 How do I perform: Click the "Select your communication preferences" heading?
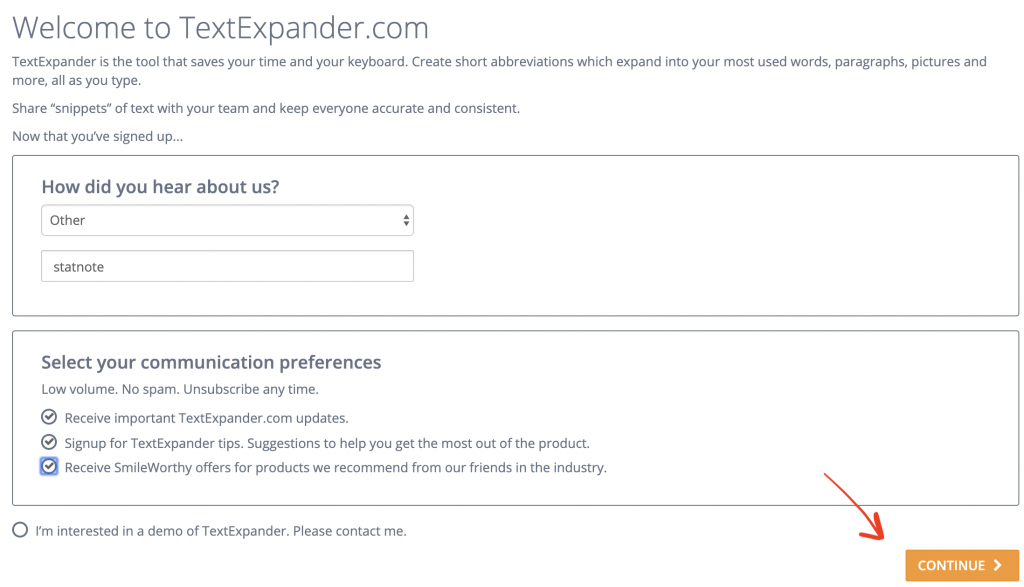pos(211,362)
